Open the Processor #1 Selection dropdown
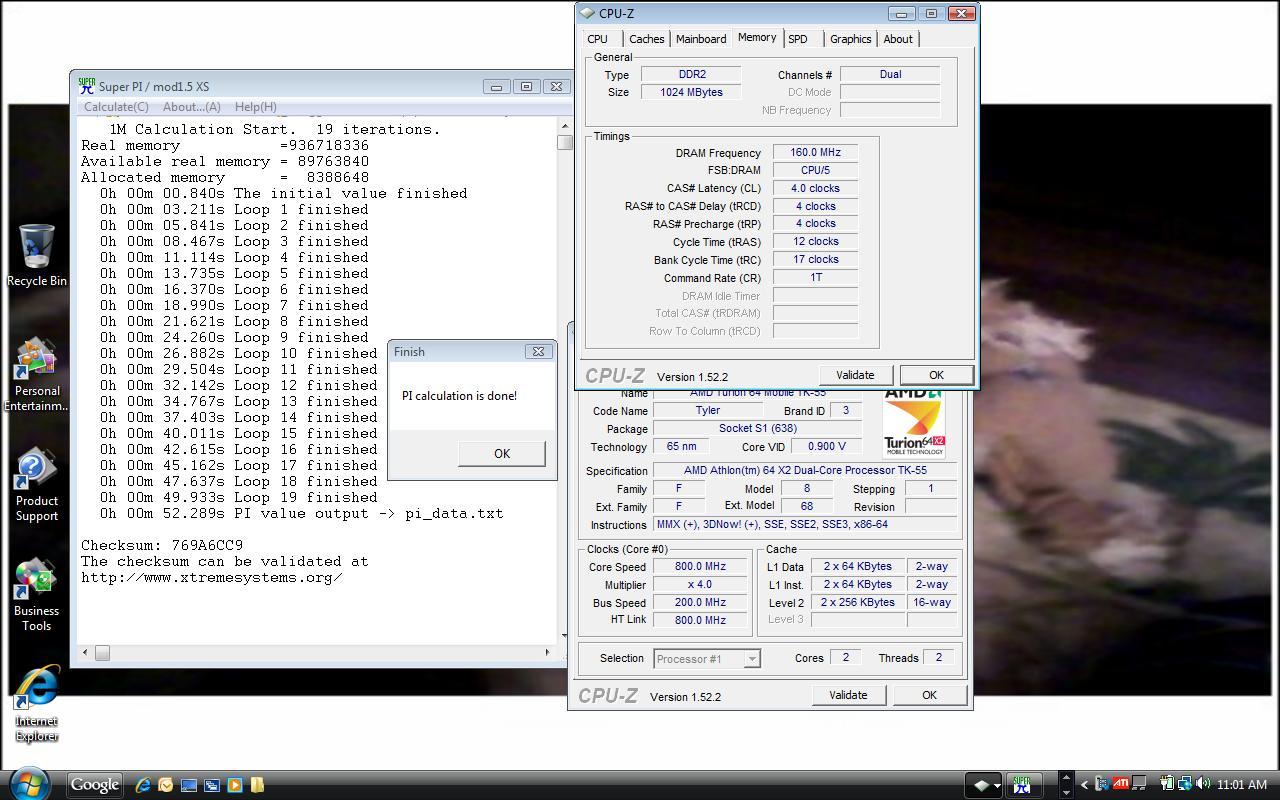1280x800 pixels. 707,658
